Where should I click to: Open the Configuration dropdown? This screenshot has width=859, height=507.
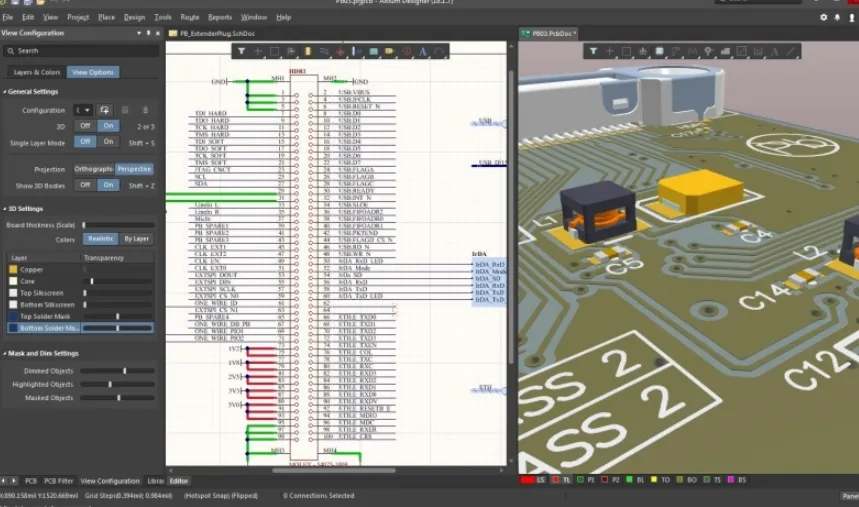(x=83, y=110)
